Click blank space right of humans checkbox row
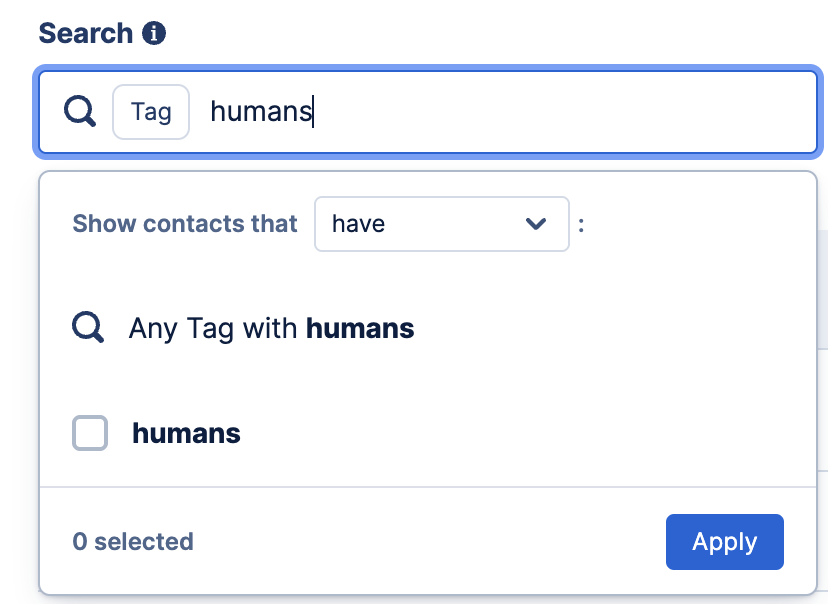The image size is (828, 604). coord(528,433)
